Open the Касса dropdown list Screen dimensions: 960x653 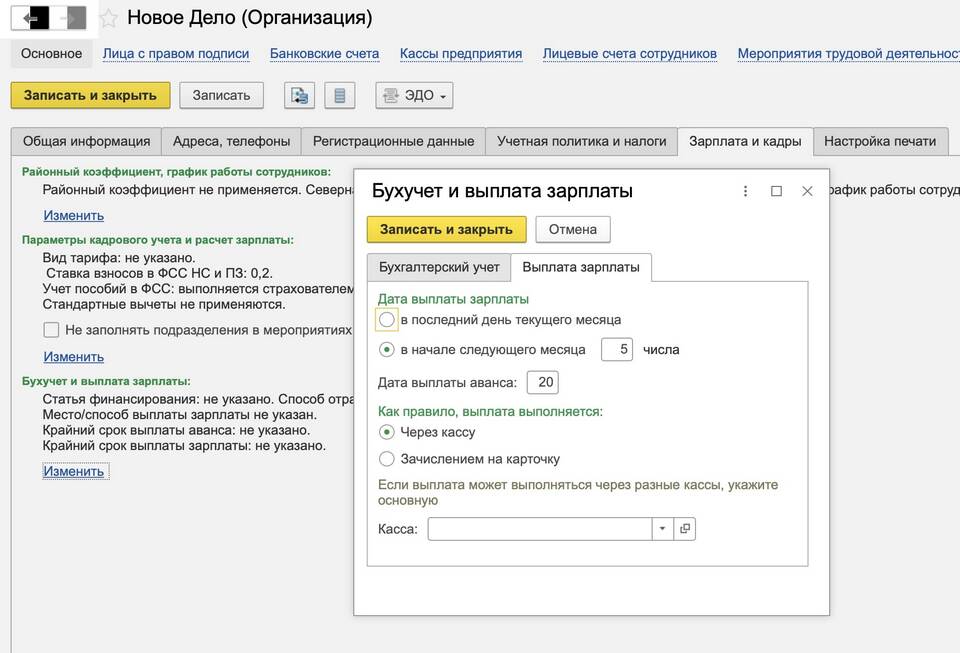pos(662,529)
